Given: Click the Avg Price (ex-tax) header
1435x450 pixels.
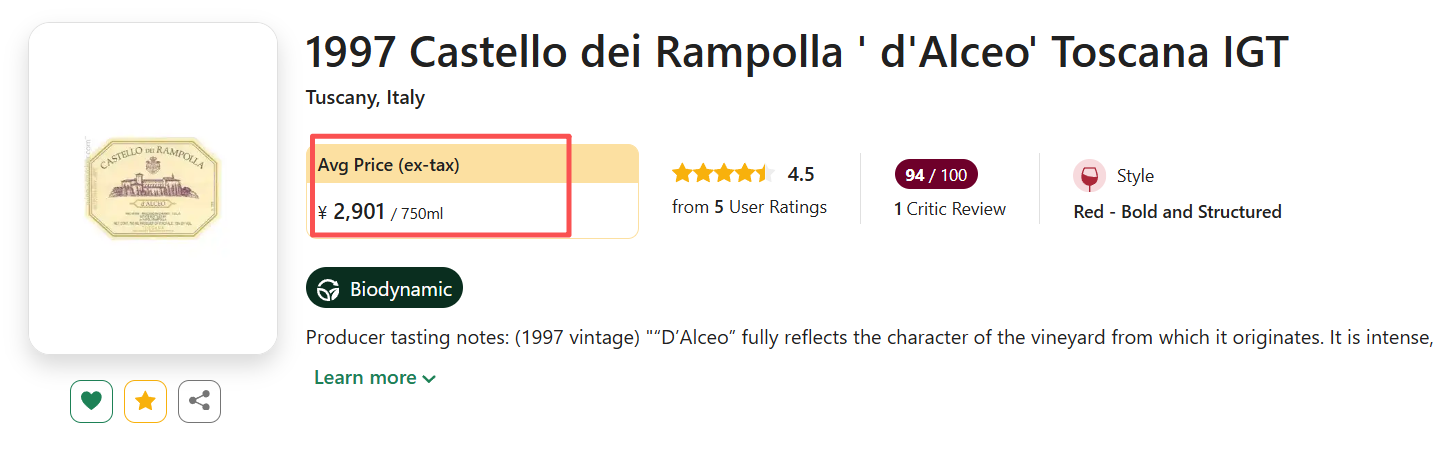Looking at the screenshot, I should click(x=389, y=165).
